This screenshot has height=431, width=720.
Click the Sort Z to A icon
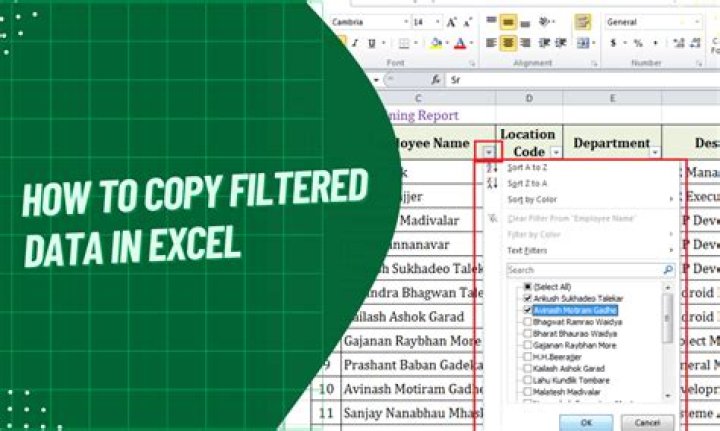click(x=492, y=184)
